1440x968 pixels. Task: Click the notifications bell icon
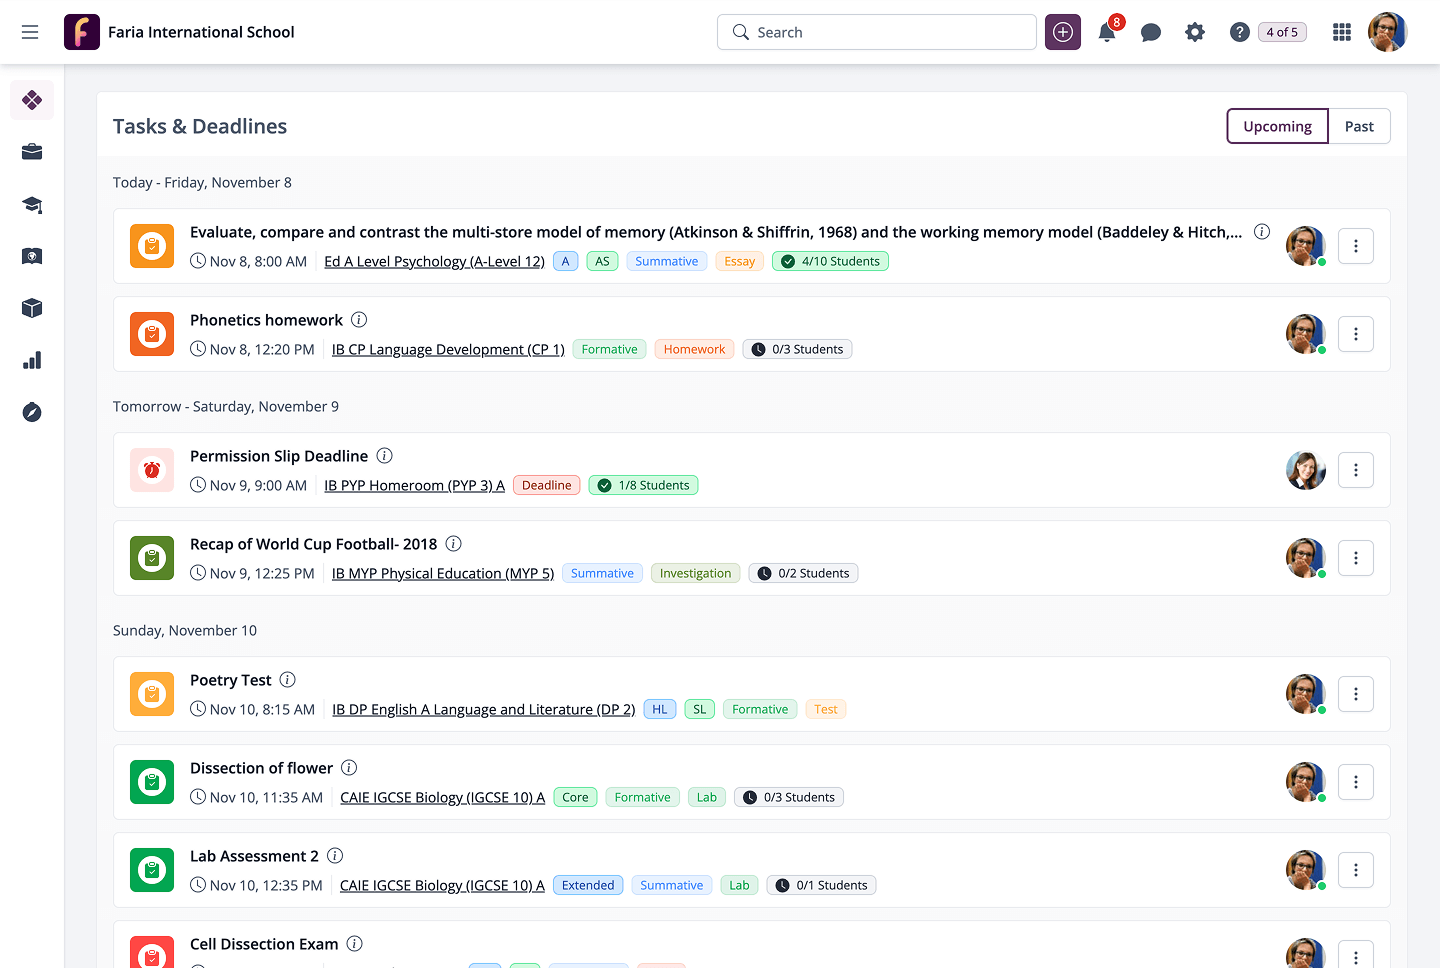click(x=1107, y=33)
